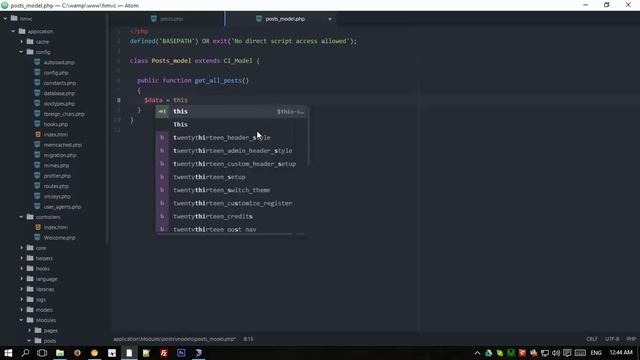Open Firefox from taskbar

[x=77, y=353]
